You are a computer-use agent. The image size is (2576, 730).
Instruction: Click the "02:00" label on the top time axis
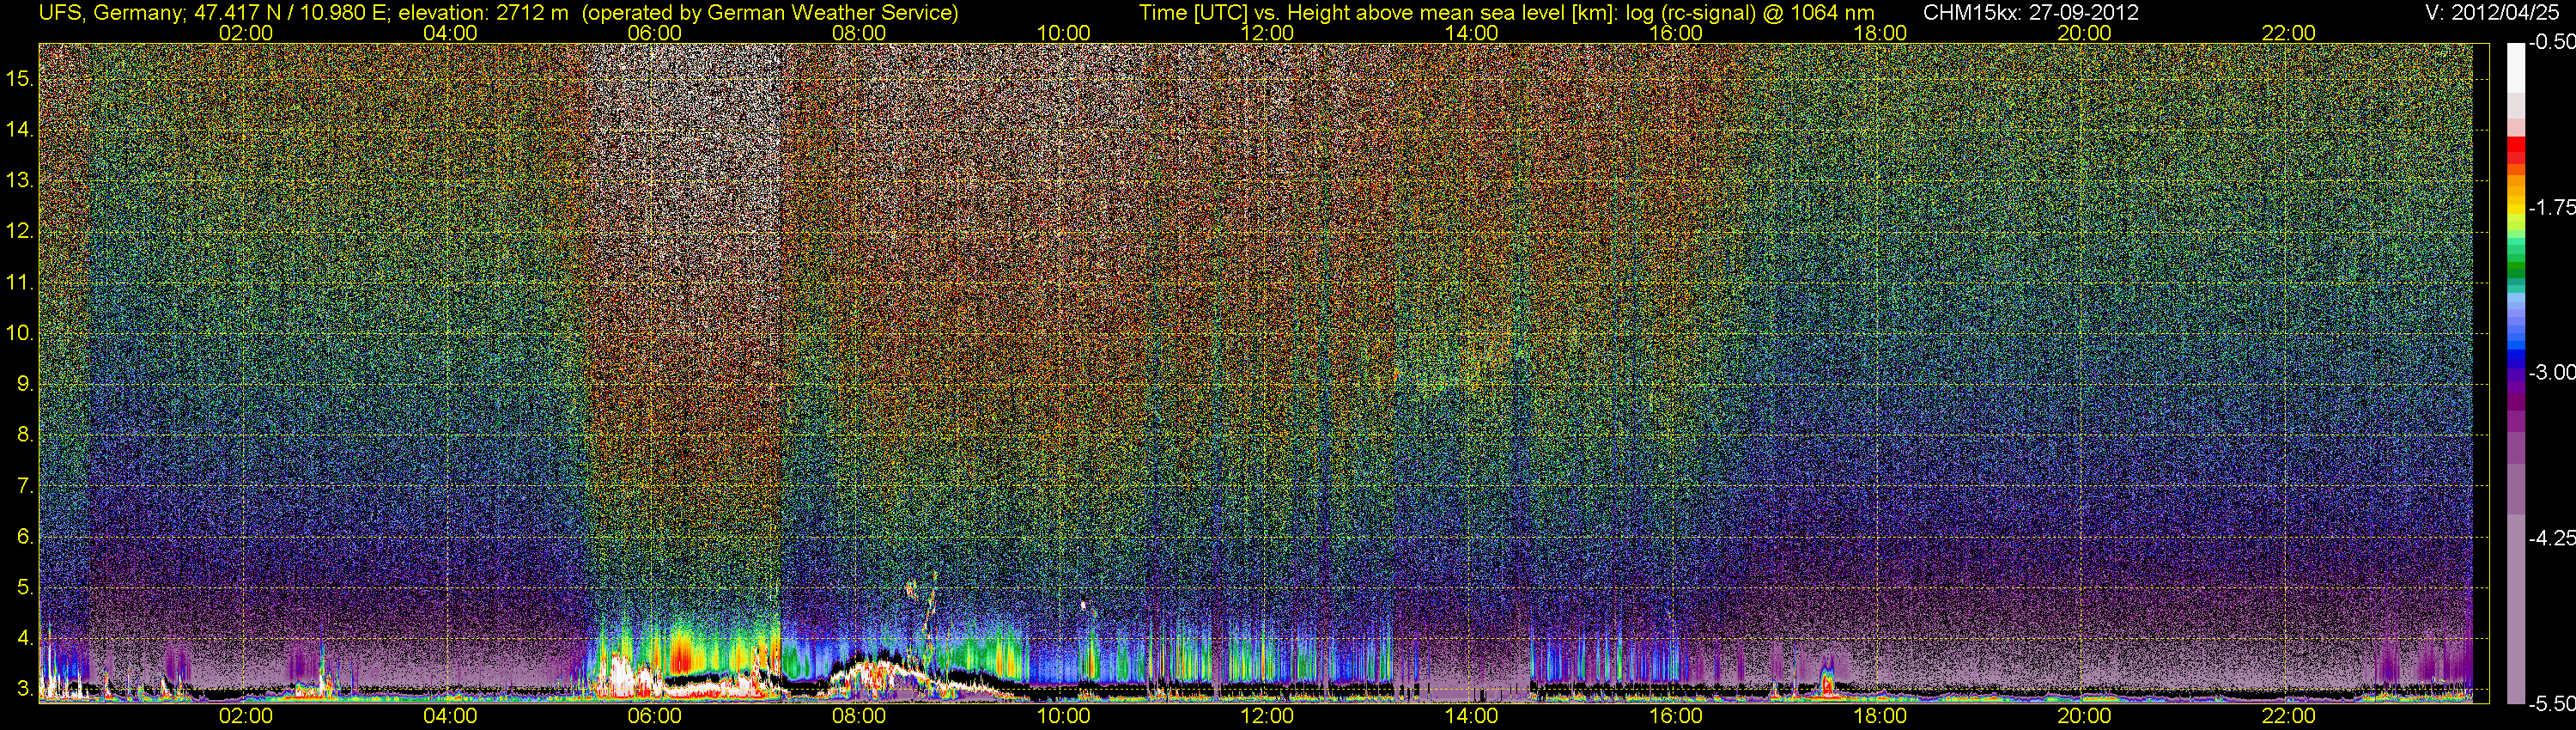pos(246,33)
